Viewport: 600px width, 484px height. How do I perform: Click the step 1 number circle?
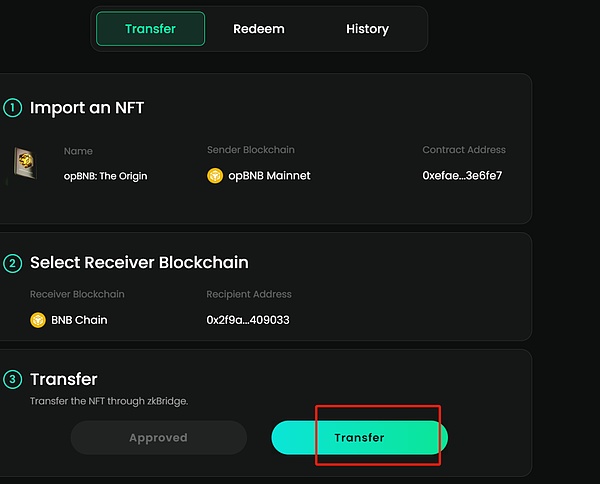pyautogui.click(x=13, y=107)
